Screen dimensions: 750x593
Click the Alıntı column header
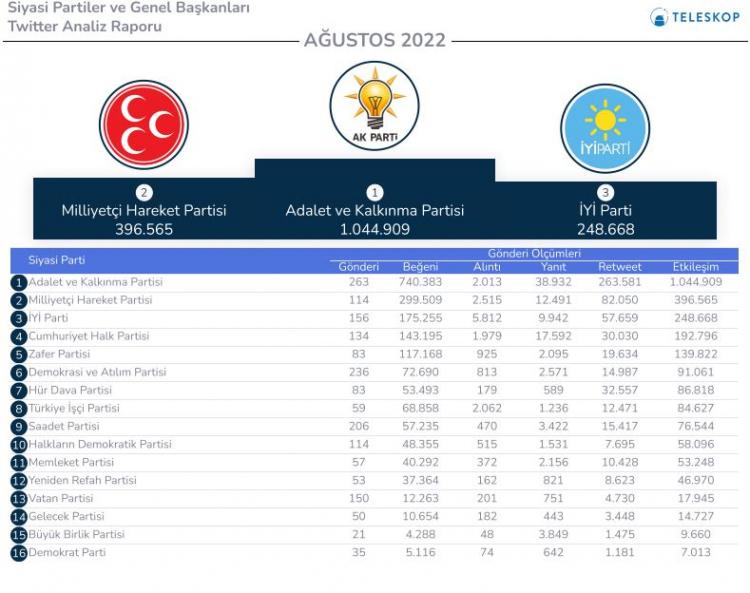point(487,267)
